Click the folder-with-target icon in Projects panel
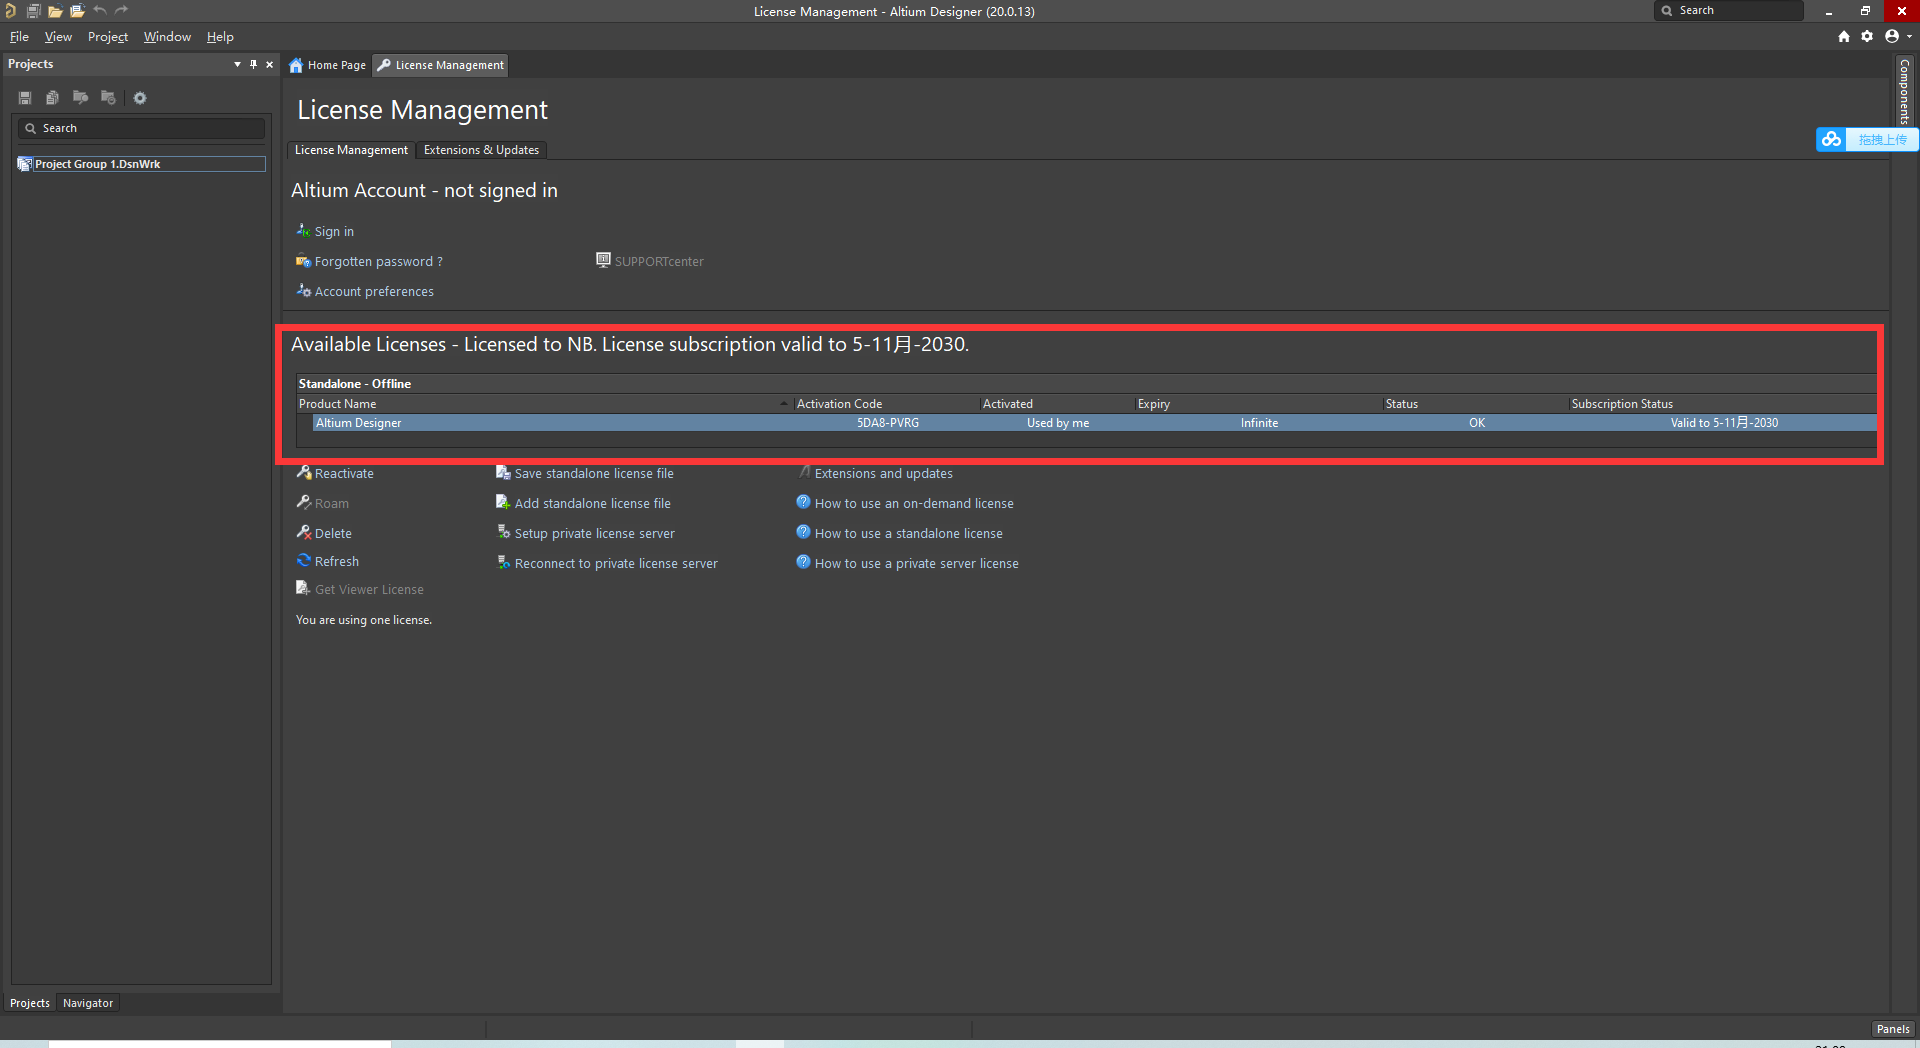The width and height of the screenshot is (1920, 1048). tap(108, 98)
